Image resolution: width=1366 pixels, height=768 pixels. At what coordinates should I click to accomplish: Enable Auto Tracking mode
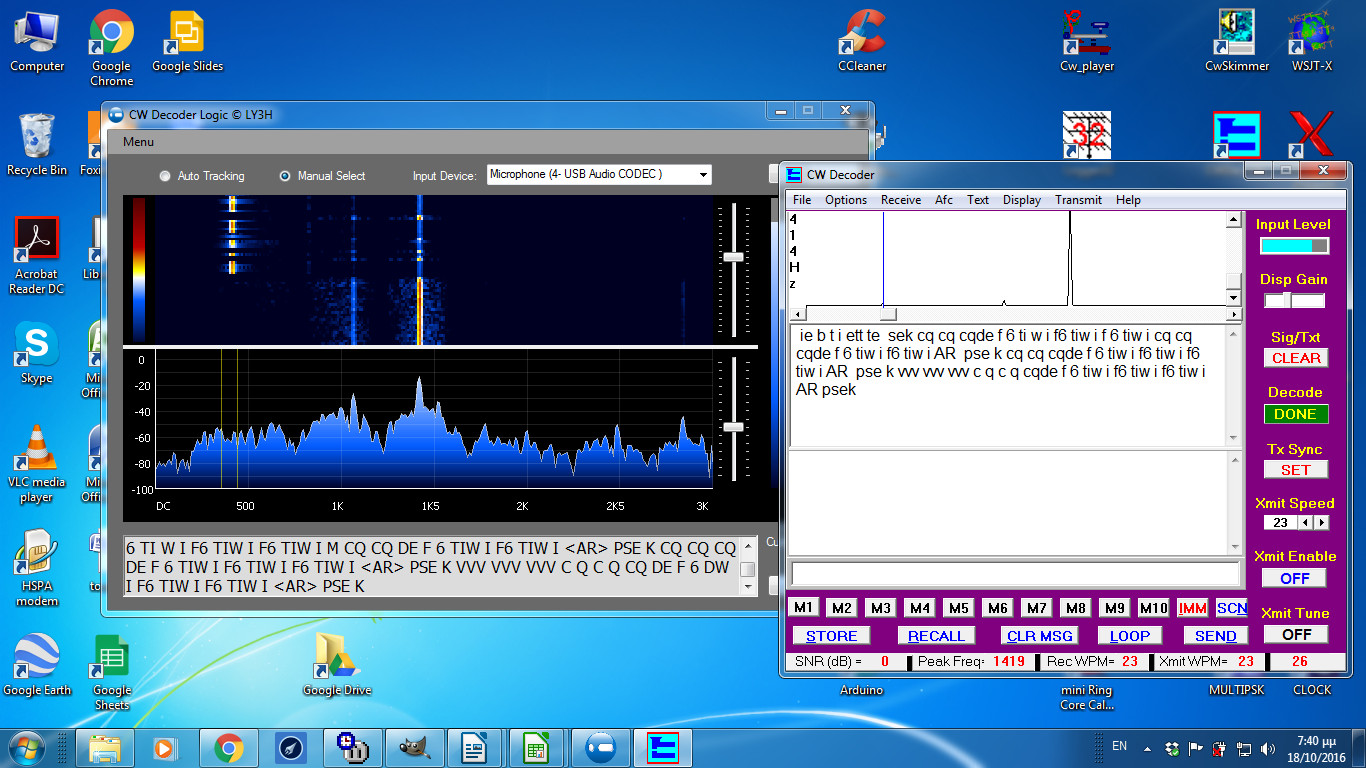(165, 176)
